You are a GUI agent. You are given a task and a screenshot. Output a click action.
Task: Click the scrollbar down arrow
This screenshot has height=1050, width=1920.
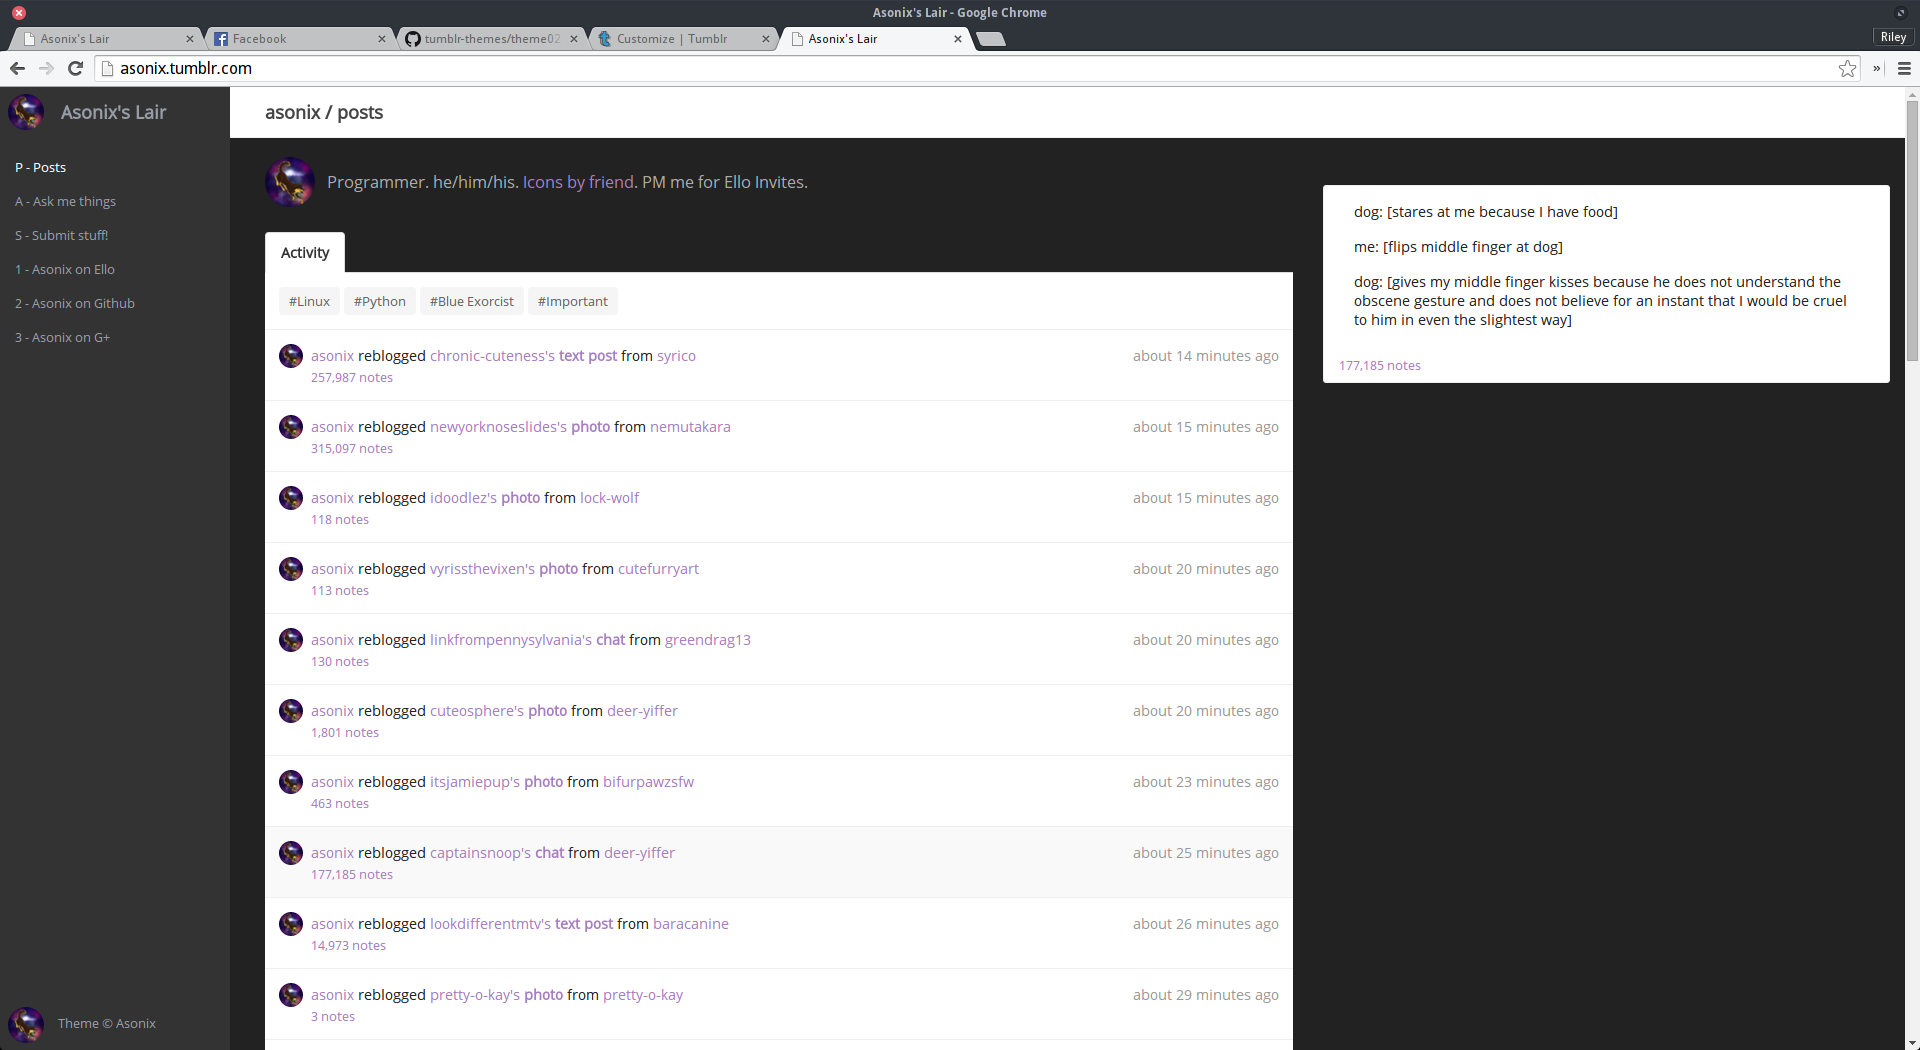(x=1912, y=1043)
